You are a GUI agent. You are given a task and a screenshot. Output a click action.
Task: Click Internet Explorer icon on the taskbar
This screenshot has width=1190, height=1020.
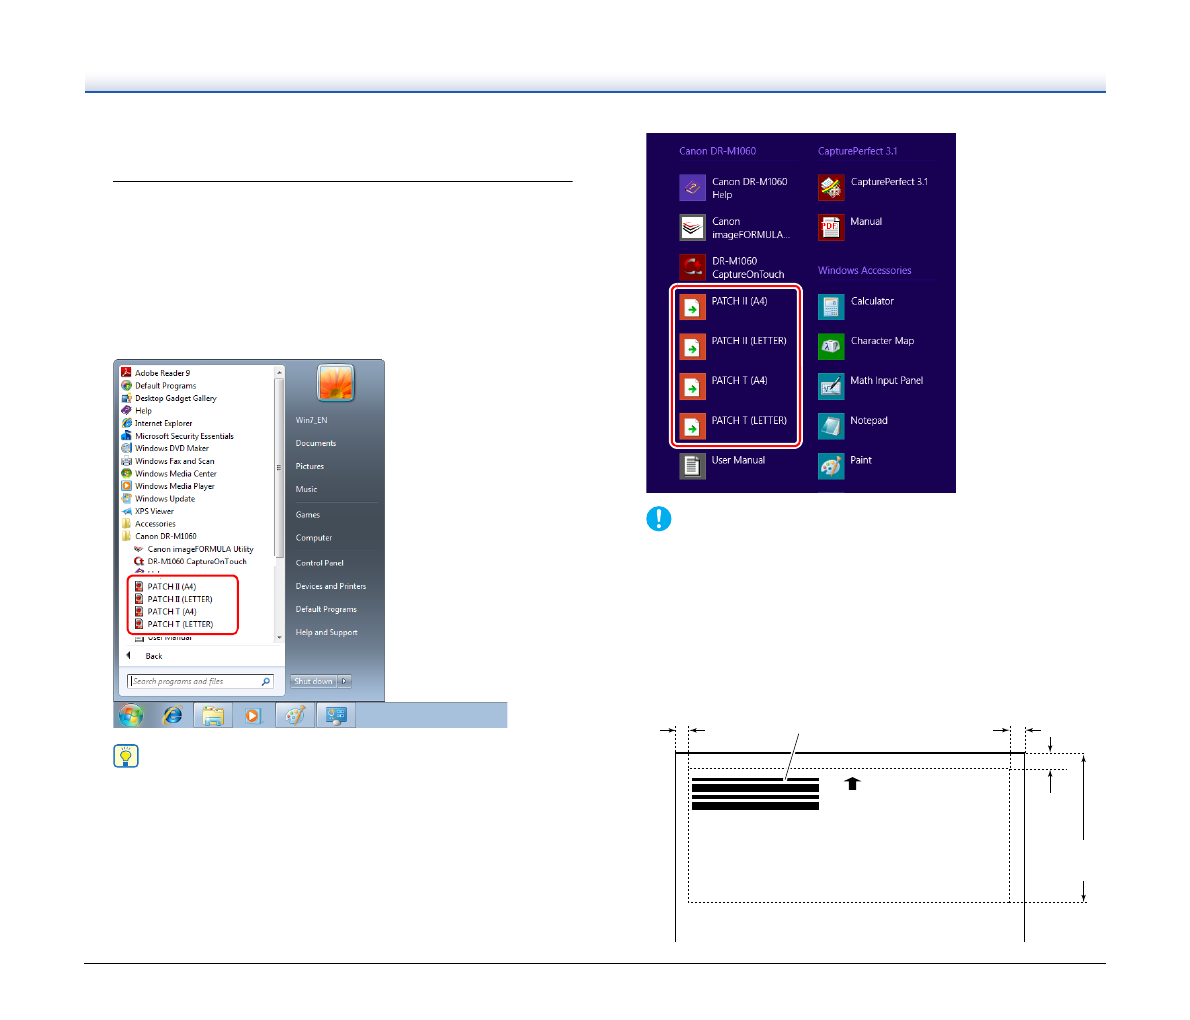173,715
